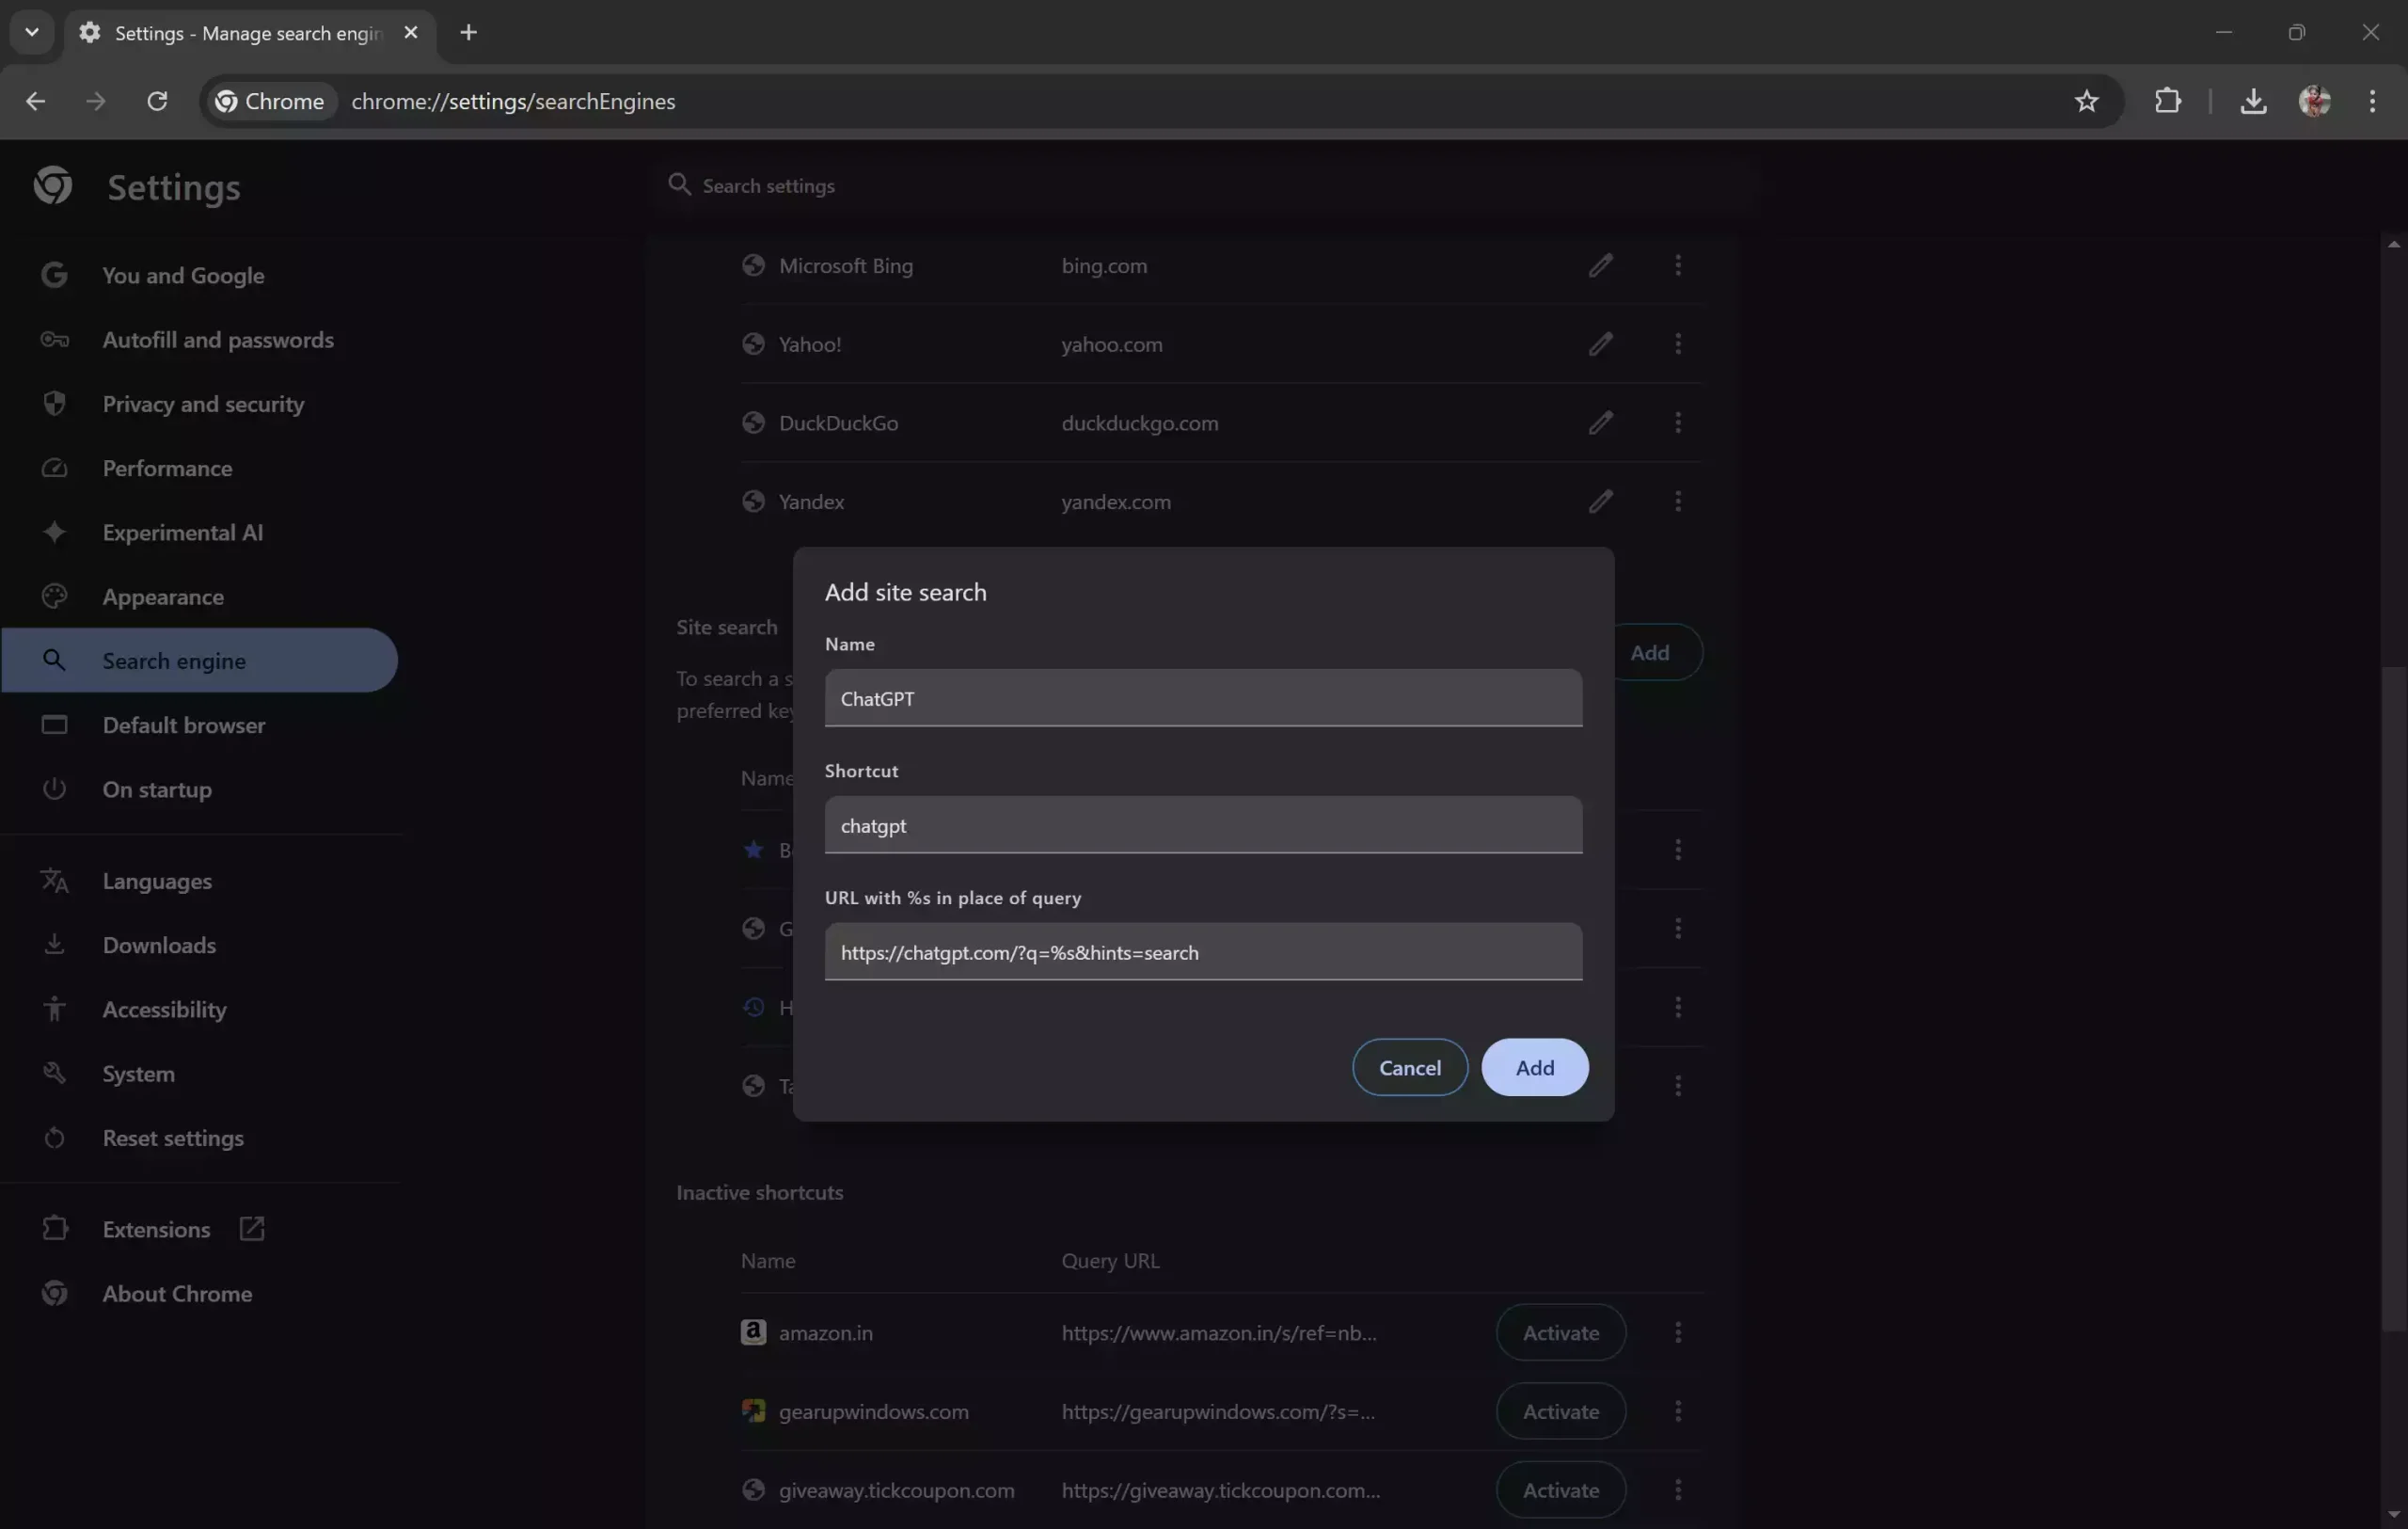This screenshot has width=2408, height=1529.
Task: Open Downloads settings page
Action: (x=200, y=945)
